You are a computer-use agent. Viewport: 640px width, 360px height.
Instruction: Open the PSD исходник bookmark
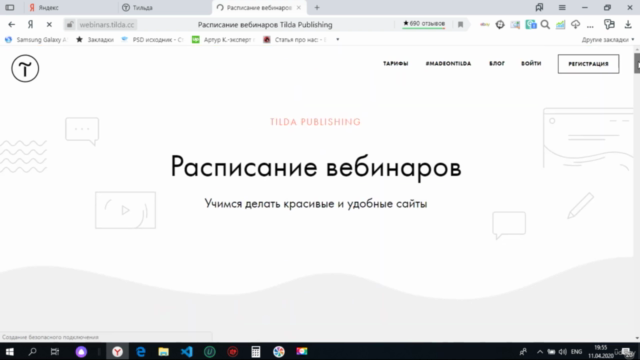coord(152,40)
